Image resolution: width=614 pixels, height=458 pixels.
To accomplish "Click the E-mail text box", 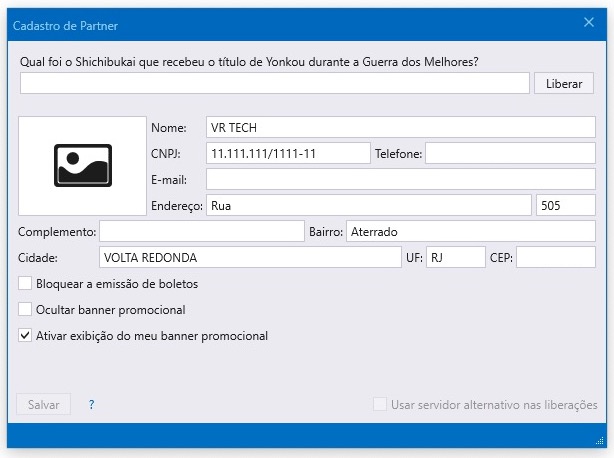I will tap(400, 180).
